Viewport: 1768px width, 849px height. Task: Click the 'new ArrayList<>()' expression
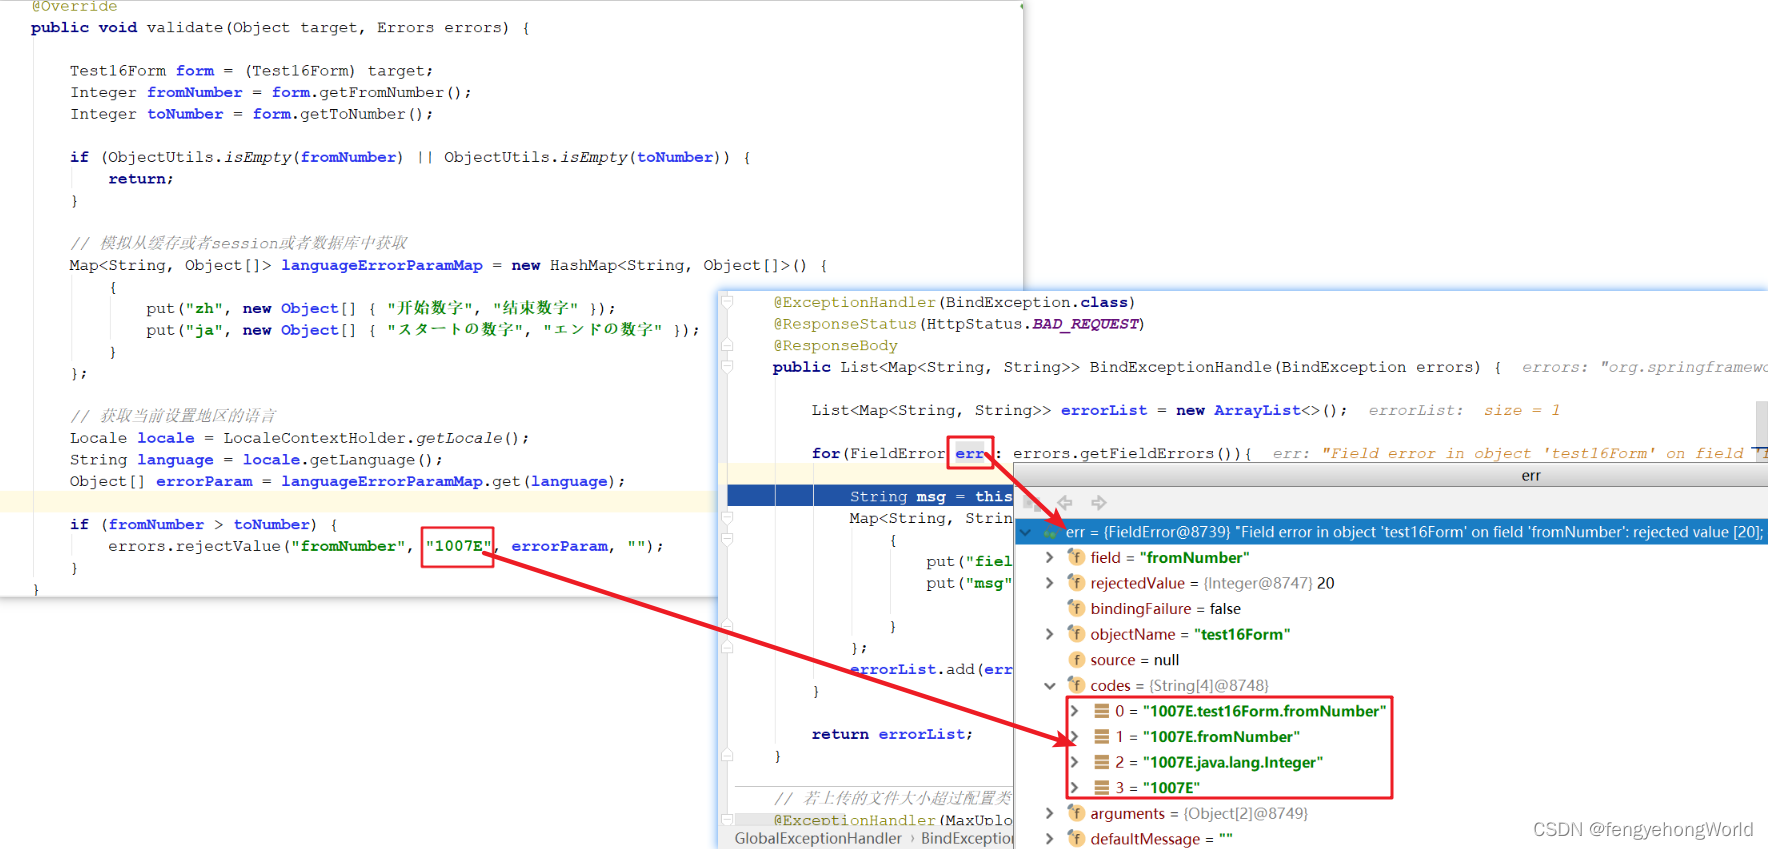(1257, 410)
